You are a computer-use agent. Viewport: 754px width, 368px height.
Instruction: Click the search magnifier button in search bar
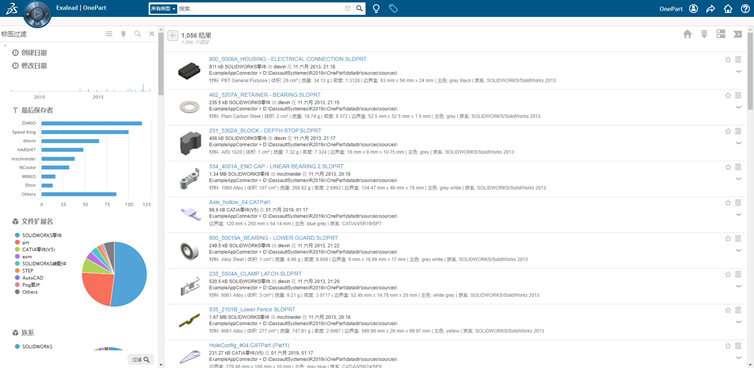click(359, 9)
